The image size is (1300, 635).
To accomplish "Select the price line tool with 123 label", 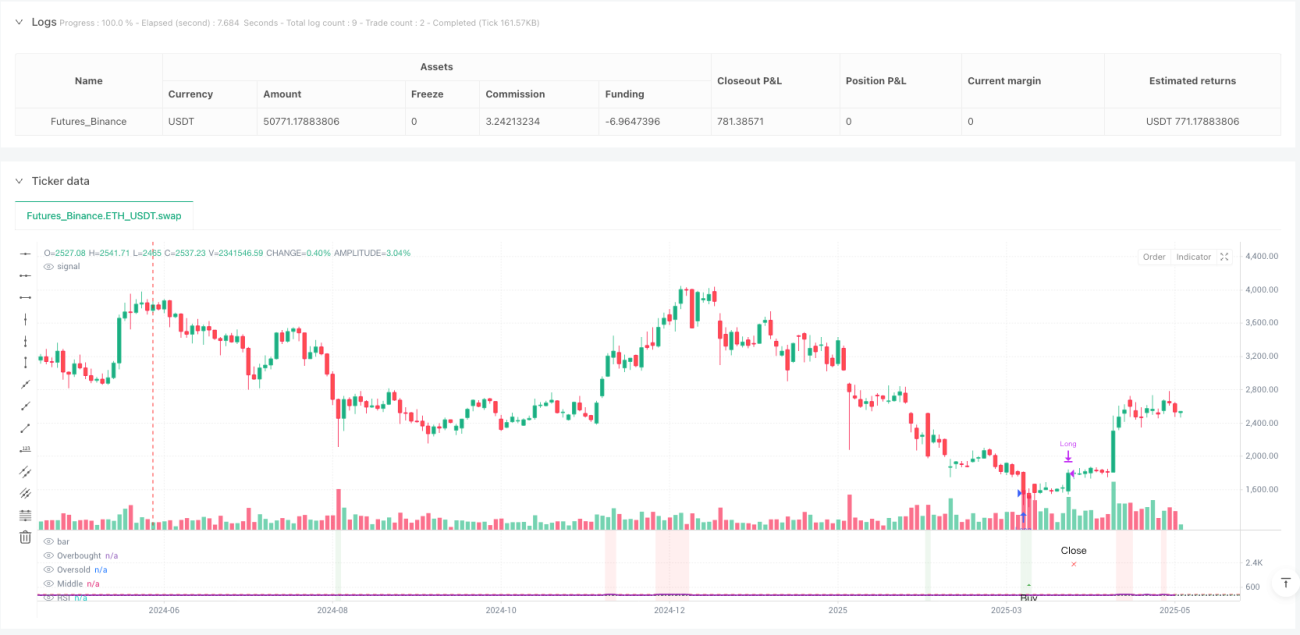I will click(25, 450).
